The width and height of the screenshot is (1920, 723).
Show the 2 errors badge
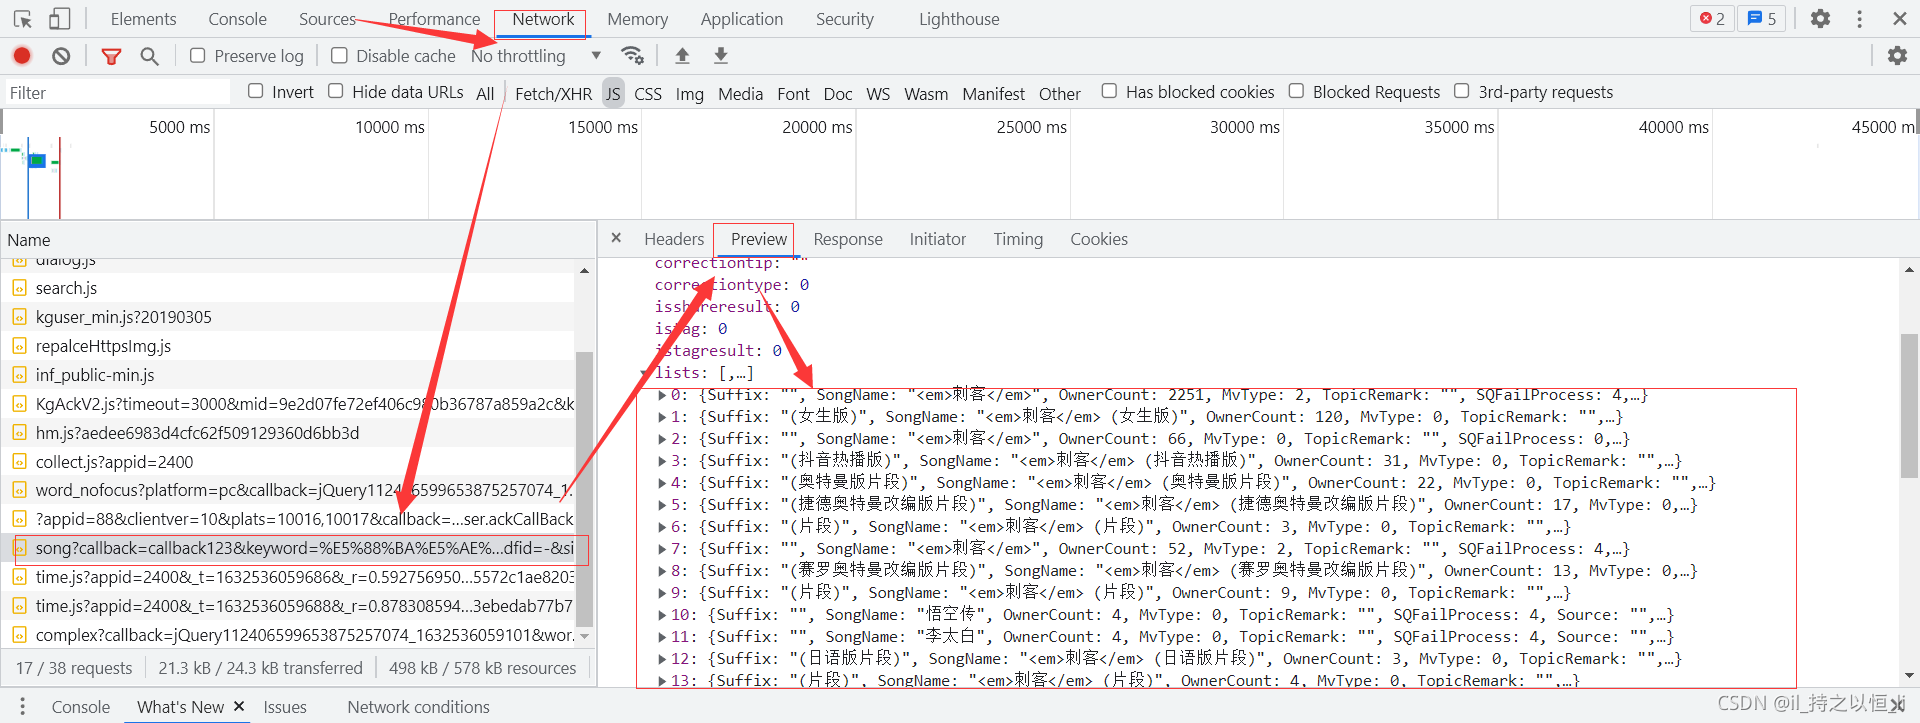[1712, 19]
